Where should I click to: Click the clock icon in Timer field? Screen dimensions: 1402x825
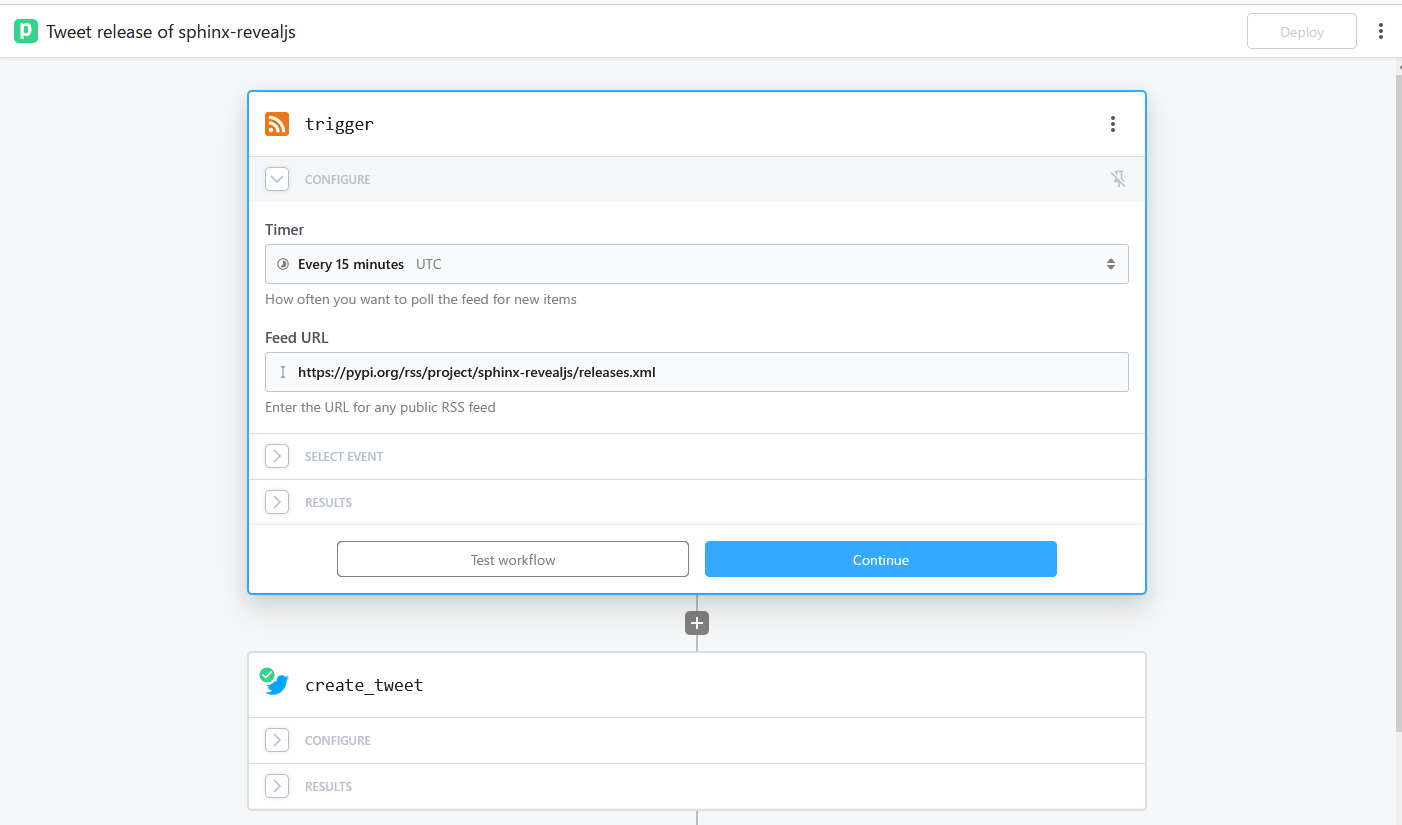pyautogui.click(x=283, y=265)
